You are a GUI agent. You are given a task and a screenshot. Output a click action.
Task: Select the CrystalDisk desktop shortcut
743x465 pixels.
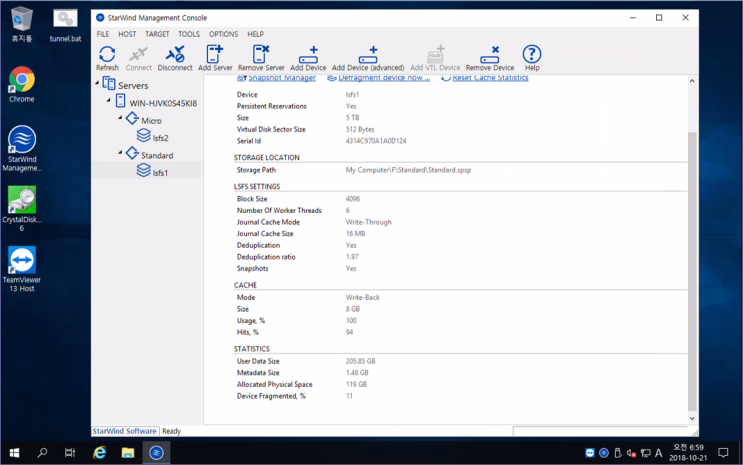point(22,209)
